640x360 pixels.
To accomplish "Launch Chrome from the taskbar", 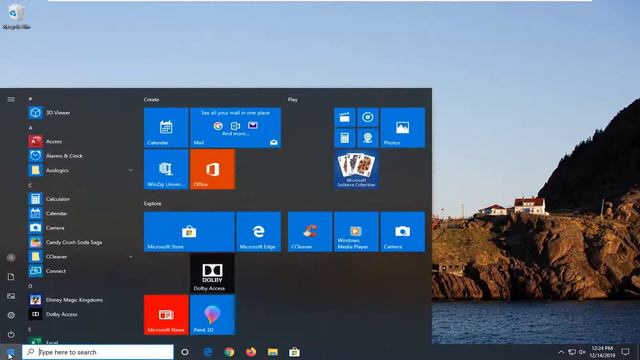I will tap(229, 352).
